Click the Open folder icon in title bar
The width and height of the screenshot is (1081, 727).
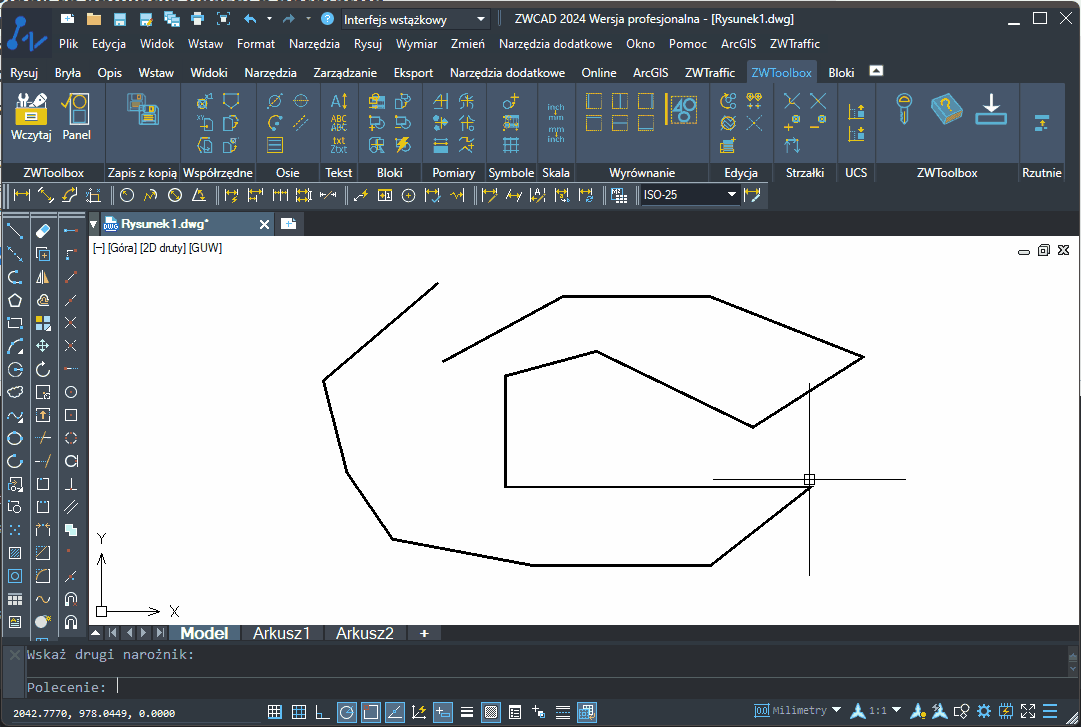click(94, 19)
